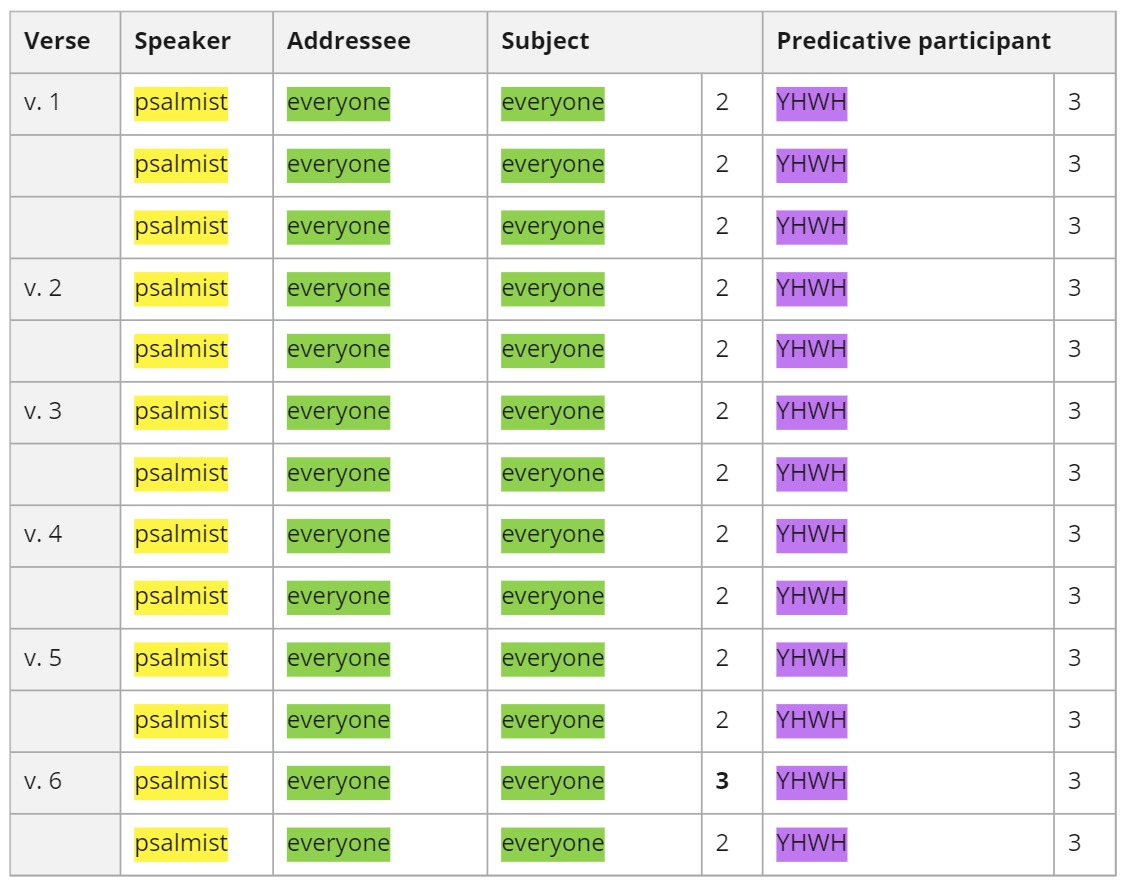1128x886 pixels.
Task: Click Addressee everyone in the v. 2 row
Action: click(x=338, y=288)
